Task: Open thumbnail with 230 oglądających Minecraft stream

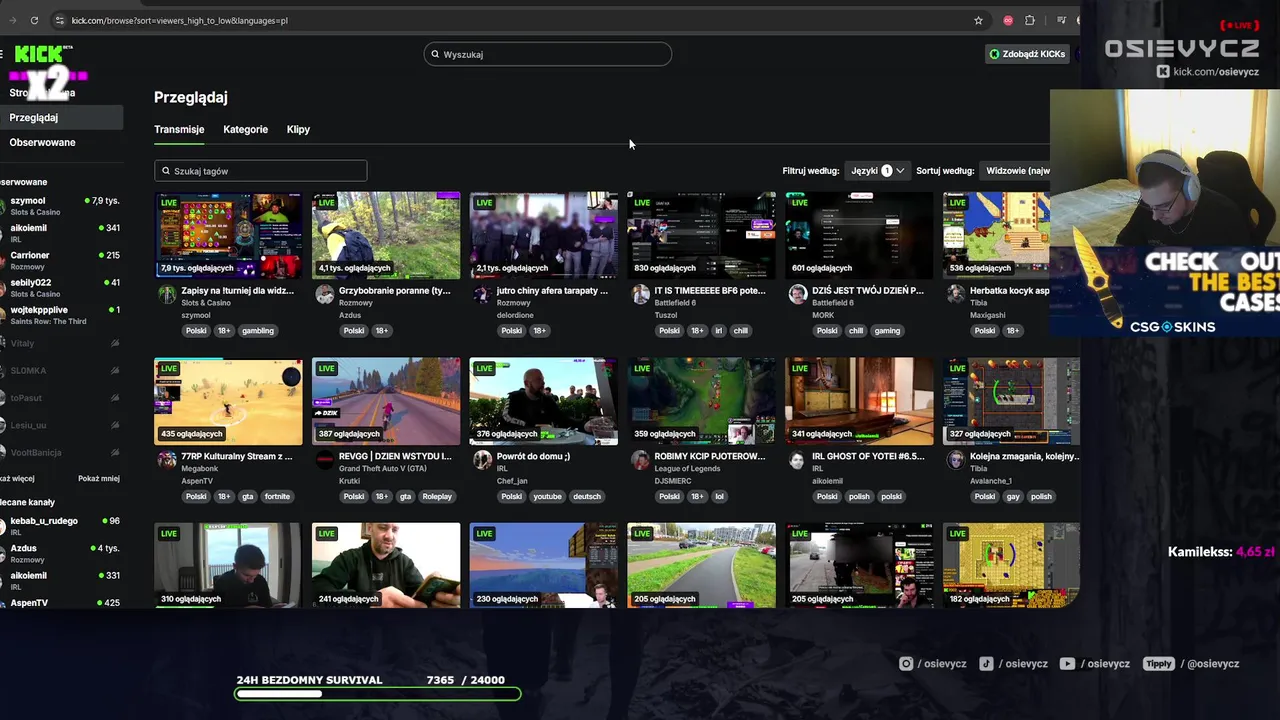Action: tap(543, 565)
